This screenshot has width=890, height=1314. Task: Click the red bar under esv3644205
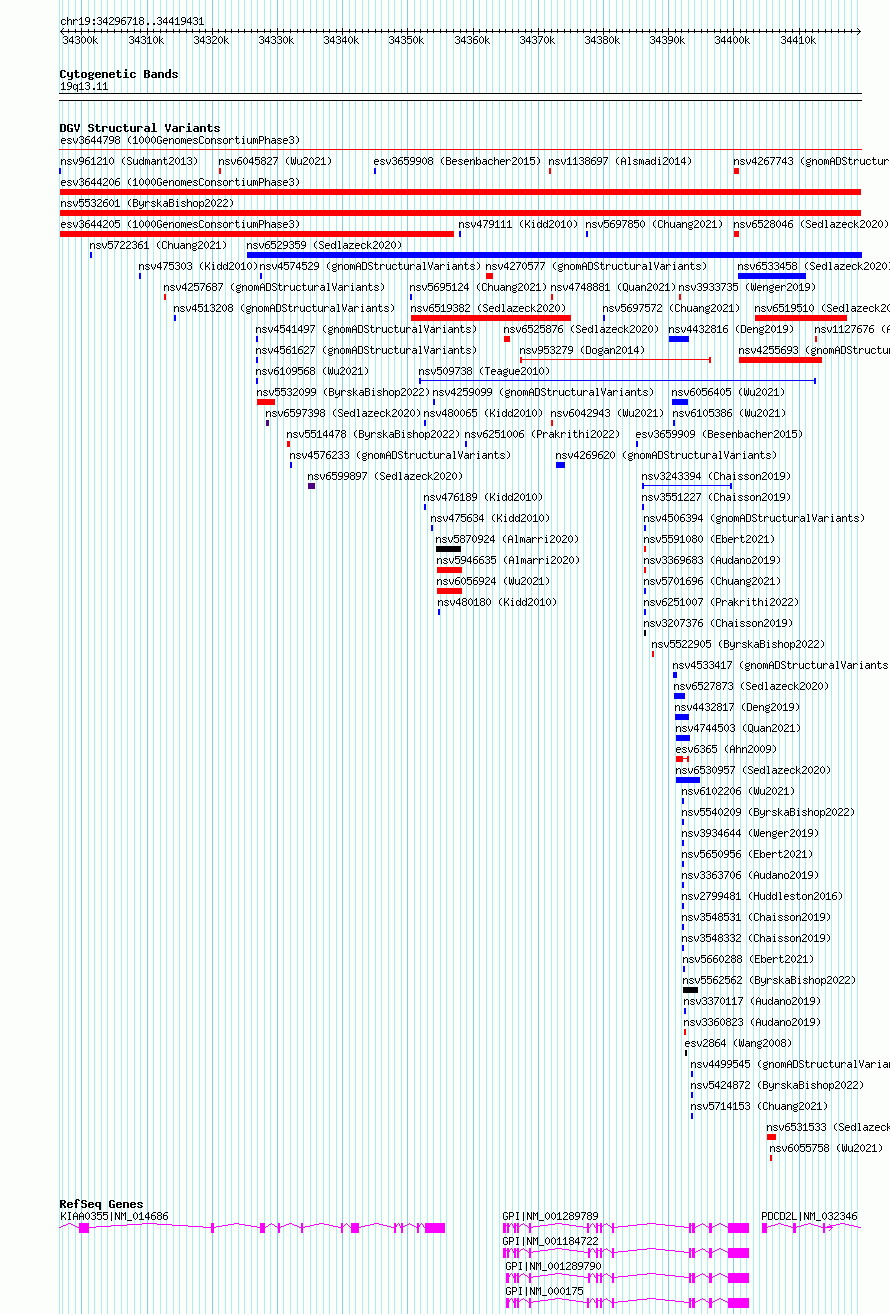[257, 234]
